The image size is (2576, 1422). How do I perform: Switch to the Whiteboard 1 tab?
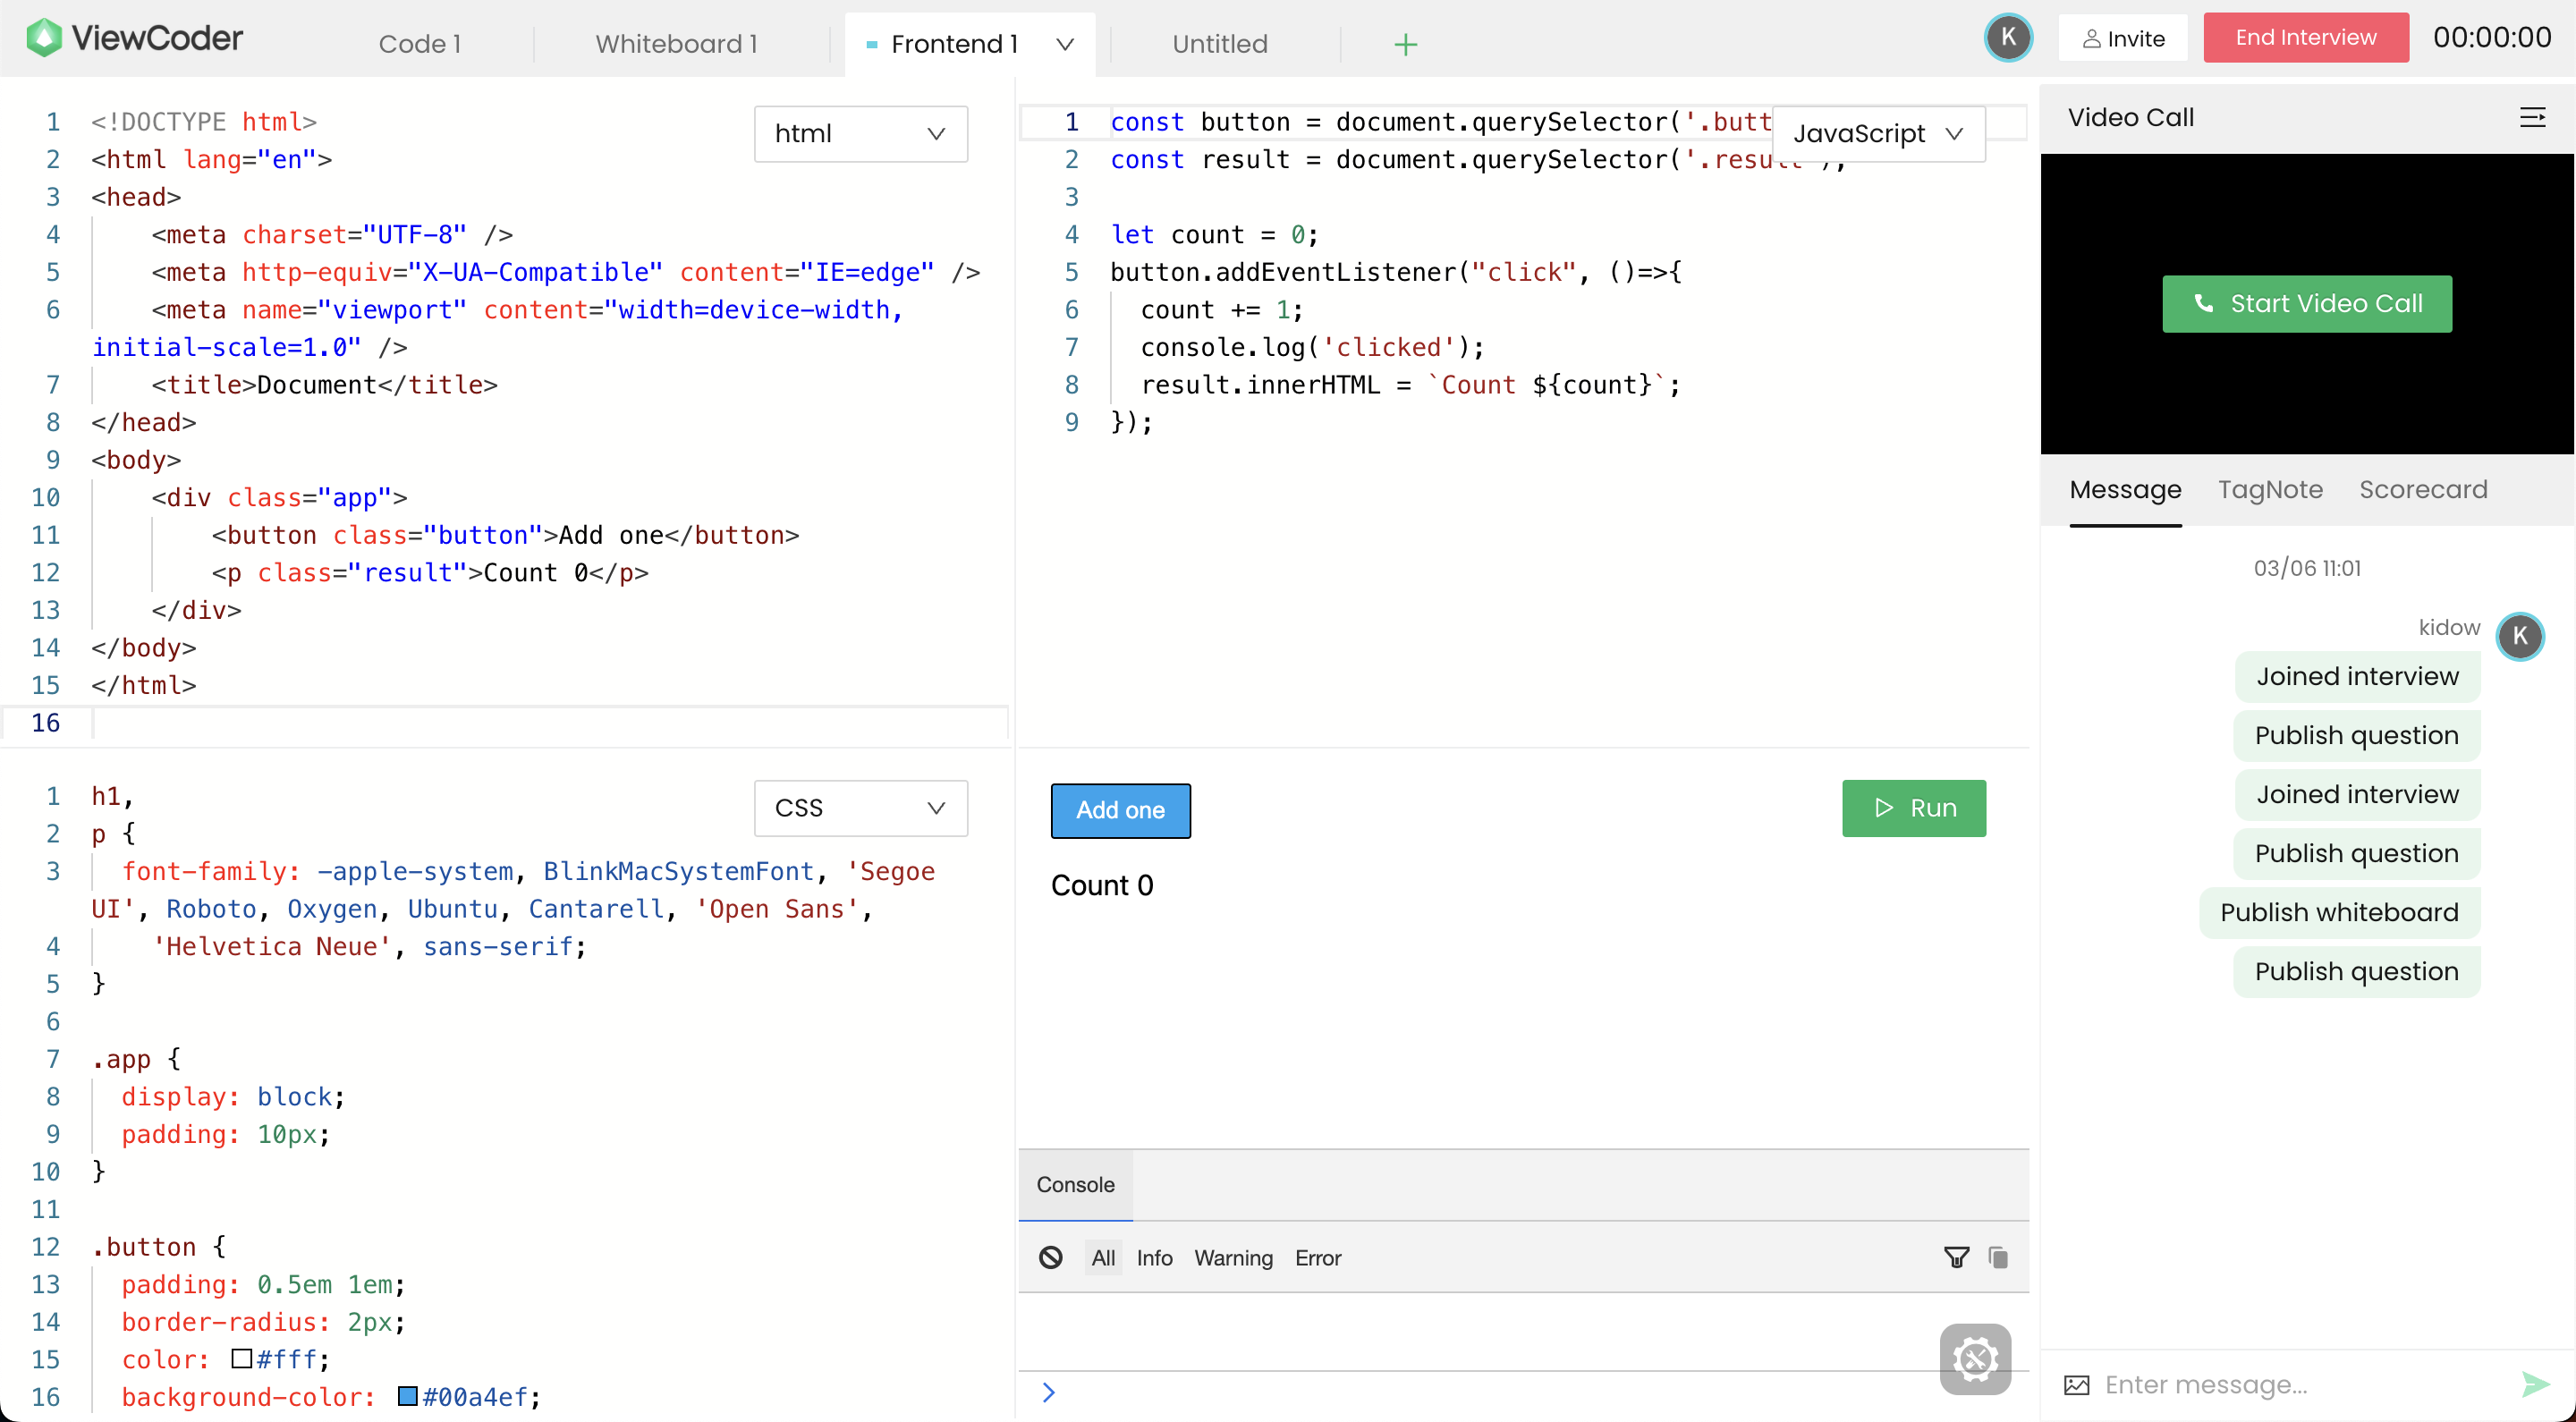pyautogui.click(x=677, y=44)
